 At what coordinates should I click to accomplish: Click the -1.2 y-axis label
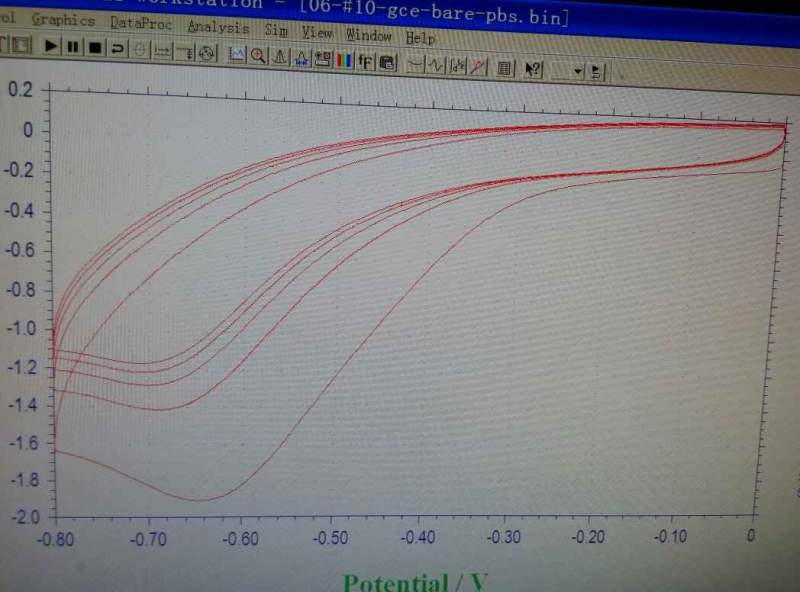coord(23,367)
